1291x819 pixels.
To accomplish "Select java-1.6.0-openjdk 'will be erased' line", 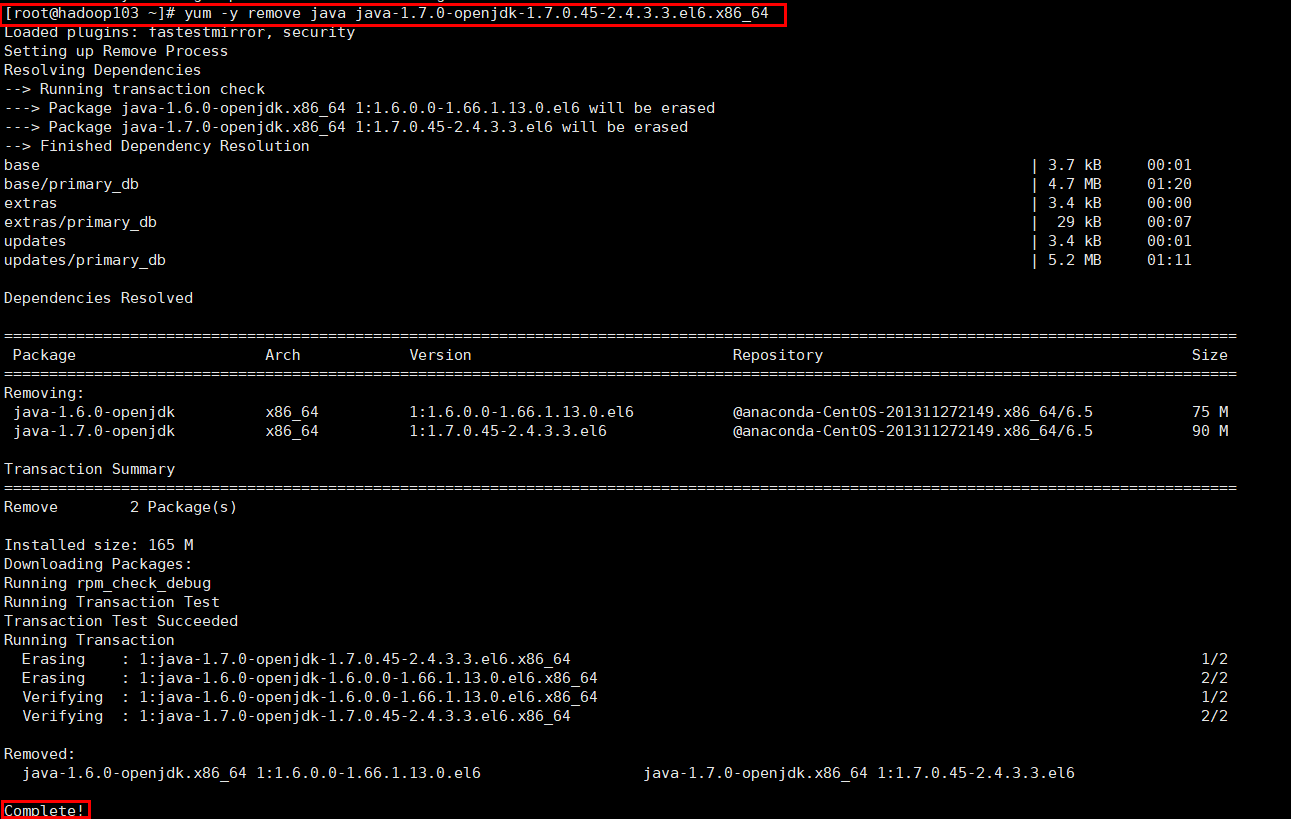I will 360,108.
